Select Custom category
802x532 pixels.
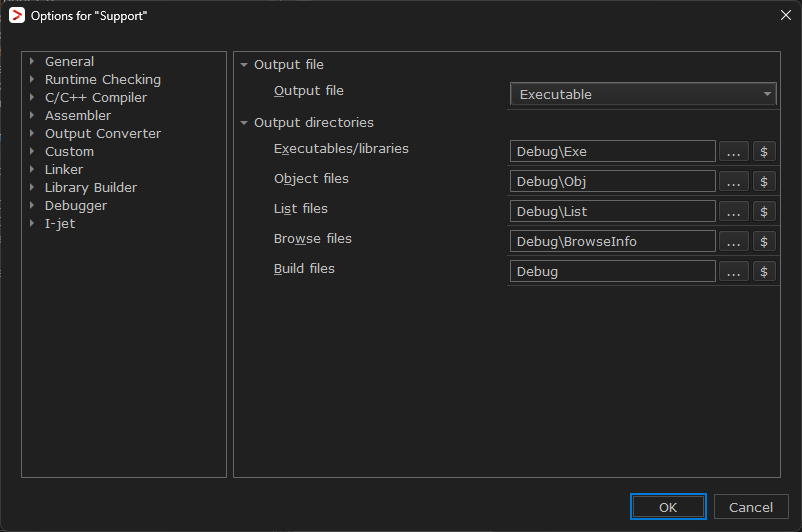pos(69,151)
